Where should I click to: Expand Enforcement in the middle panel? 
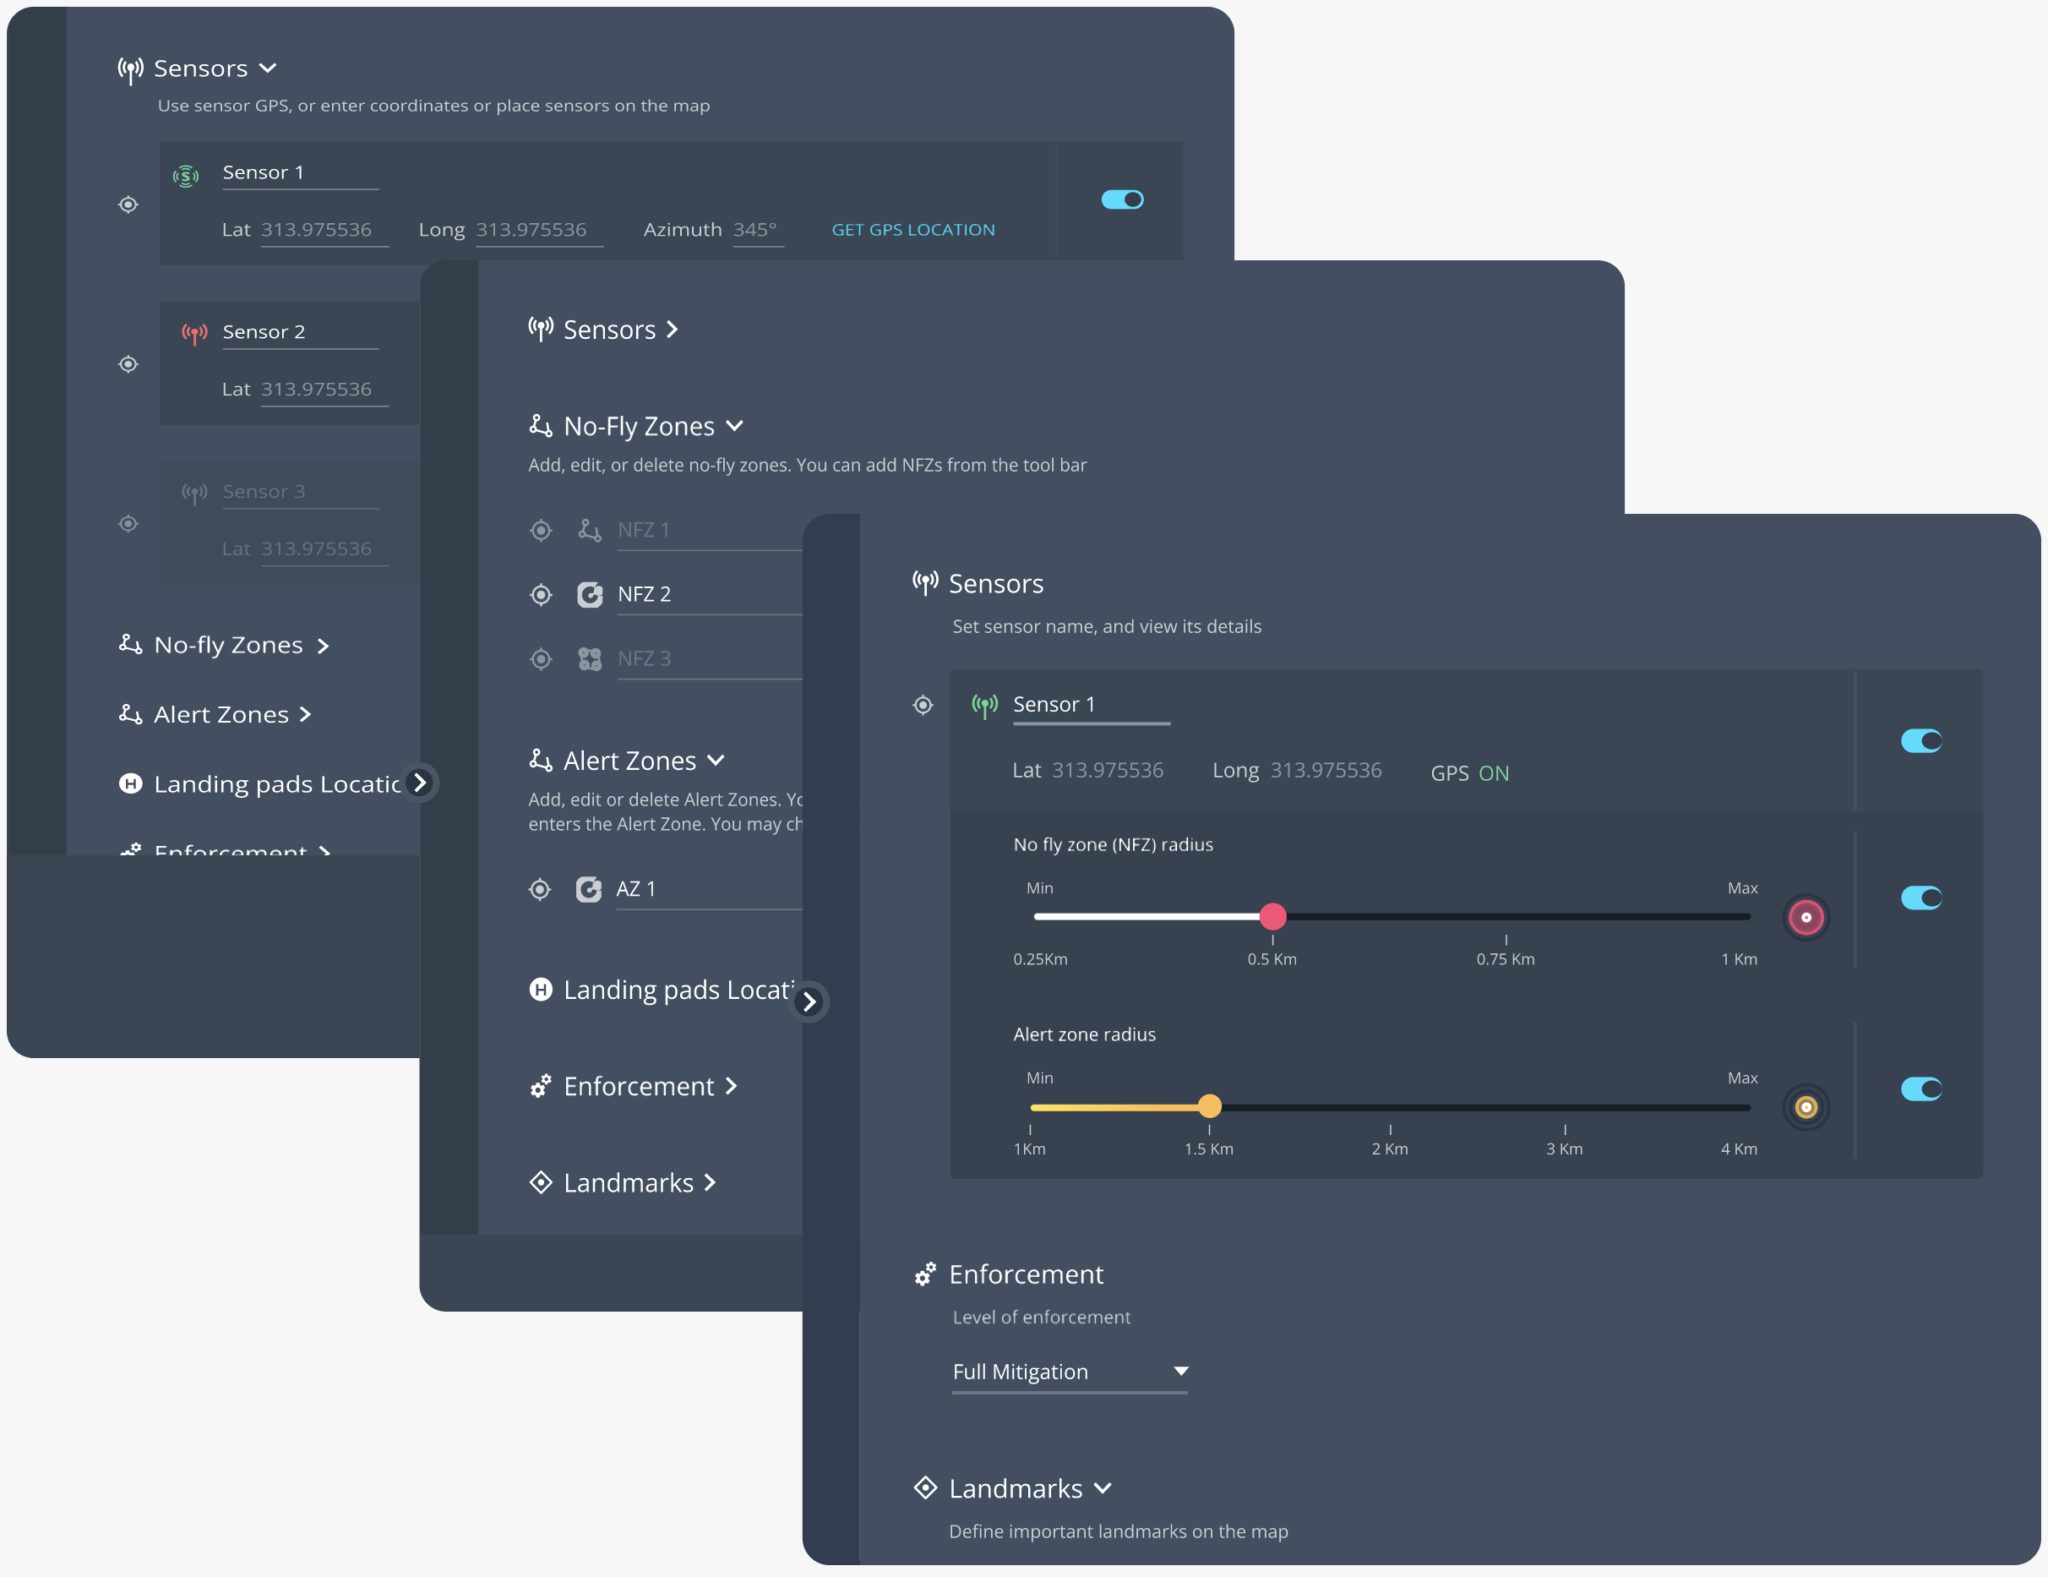coord(731,1086)
